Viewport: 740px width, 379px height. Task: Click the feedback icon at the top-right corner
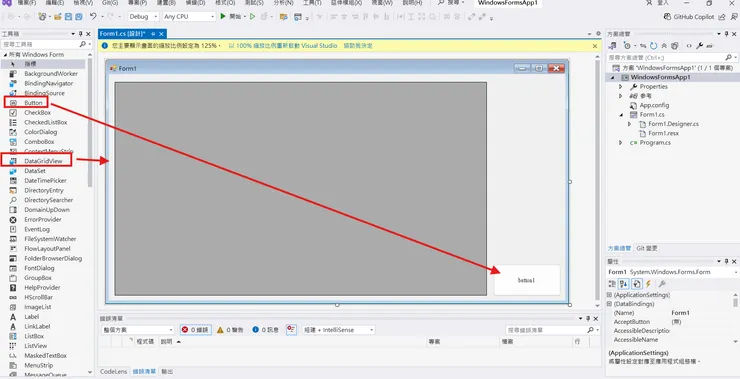click(x=734, y=17)
